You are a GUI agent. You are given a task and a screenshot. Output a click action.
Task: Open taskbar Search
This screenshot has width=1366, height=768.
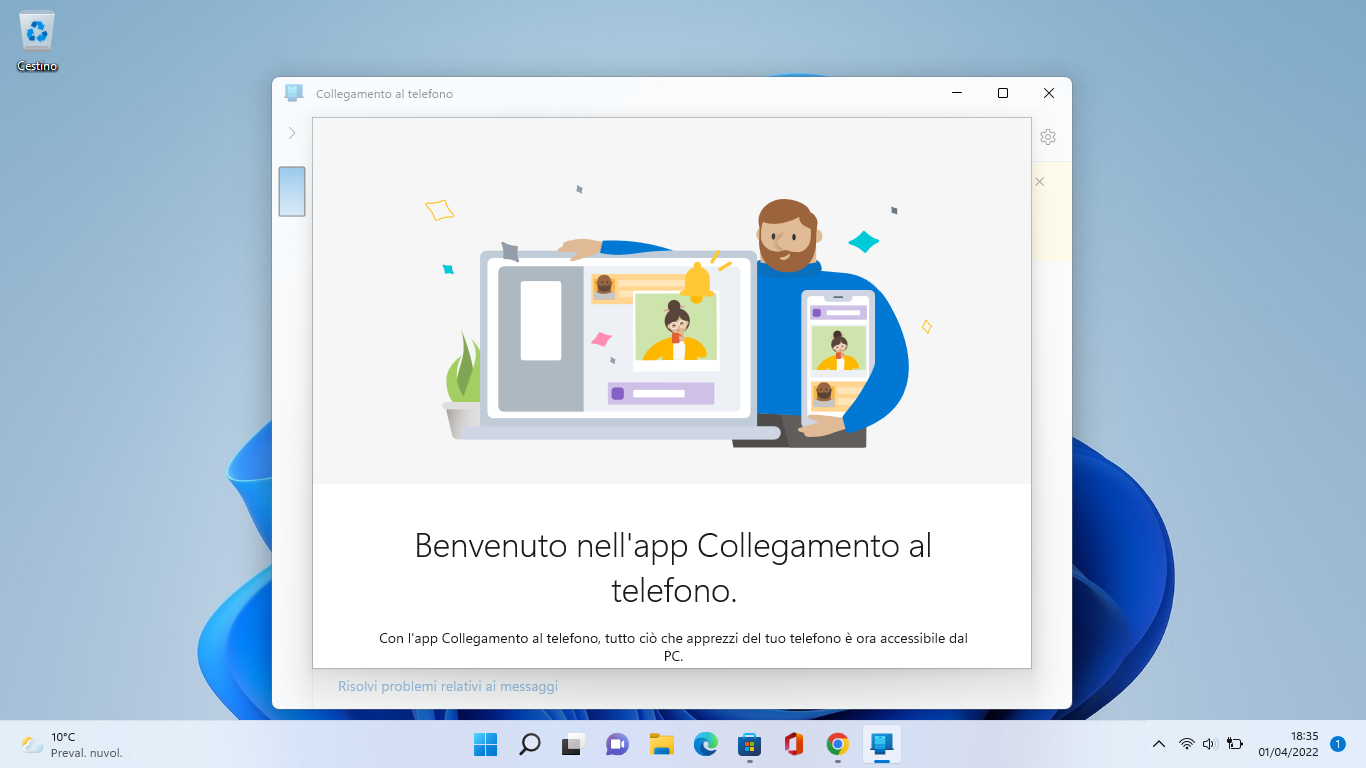[529, 744]
